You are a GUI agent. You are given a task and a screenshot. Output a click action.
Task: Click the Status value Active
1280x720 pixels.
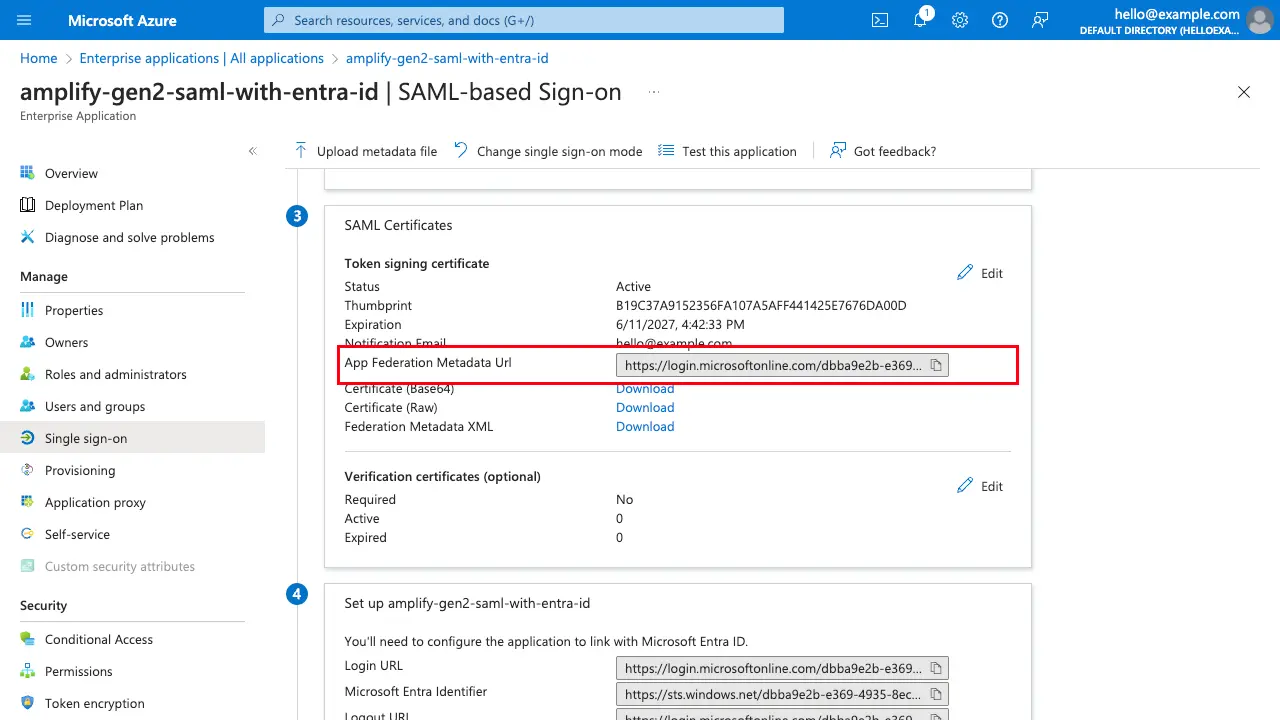[633, 286]
